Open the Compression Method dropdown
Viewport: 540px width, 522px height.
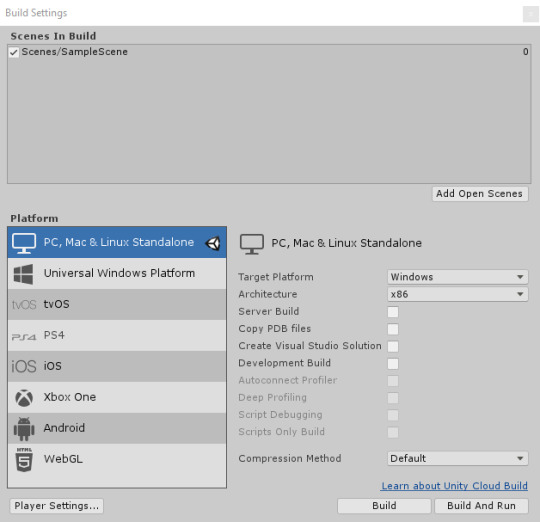[457, 459]
